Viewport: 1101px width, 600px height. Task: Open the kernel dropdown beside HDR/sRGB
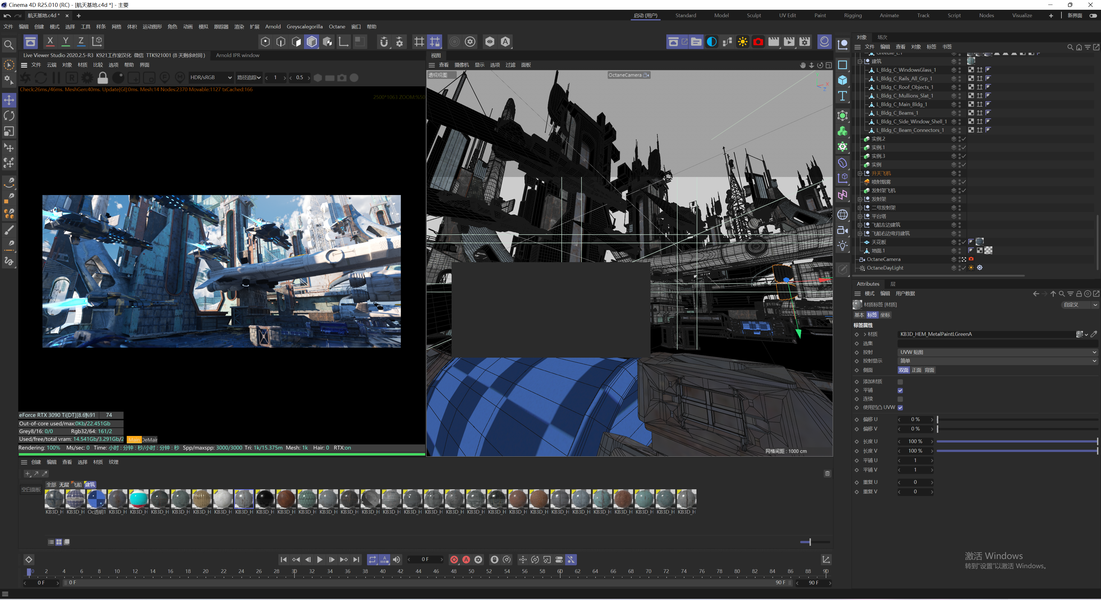(249, 77)
